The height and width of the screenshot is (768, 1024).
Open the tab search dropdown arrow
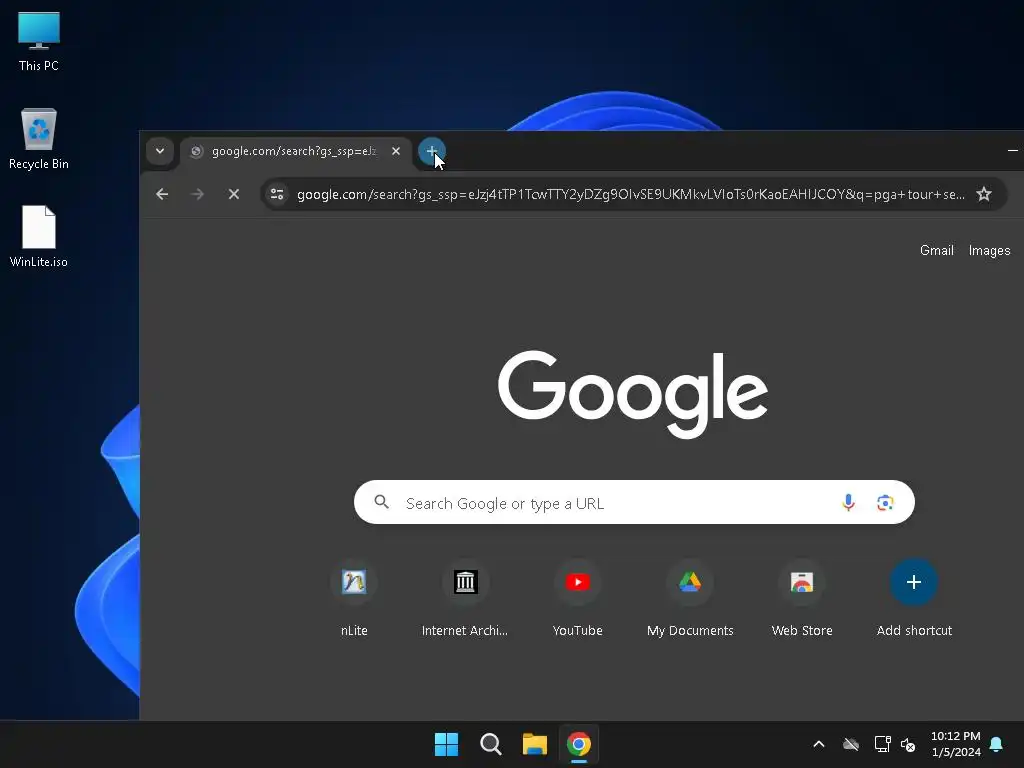(x=159, y=152)
